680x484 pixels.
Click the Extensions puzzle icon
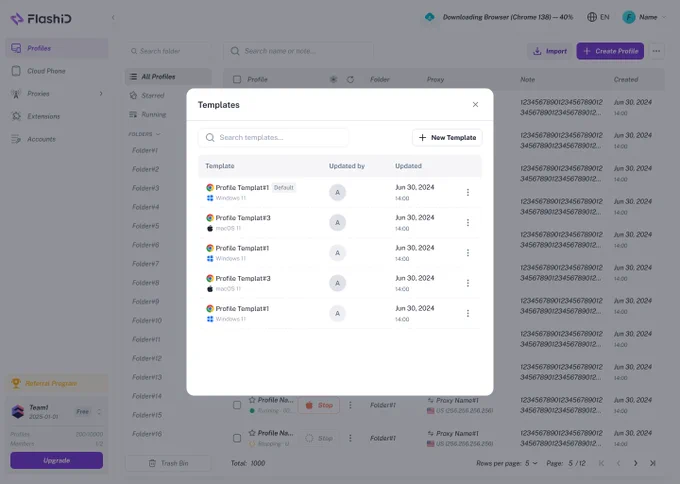pos(16,116)
